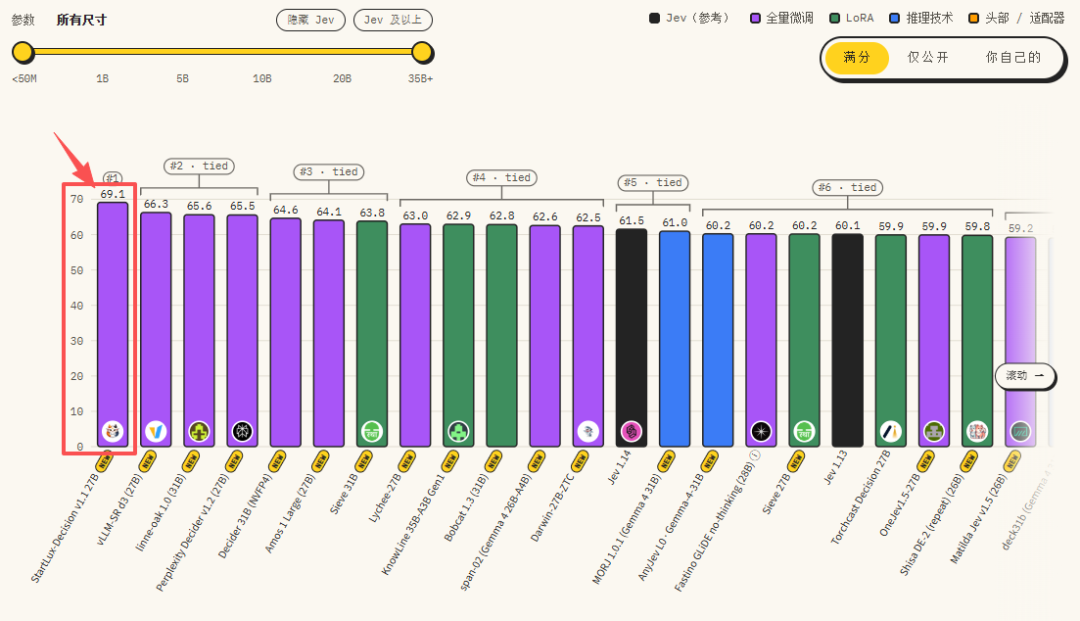Toggle the LoRA legend entry
This screenshot has width=1080, height=621.
(852, 18)
